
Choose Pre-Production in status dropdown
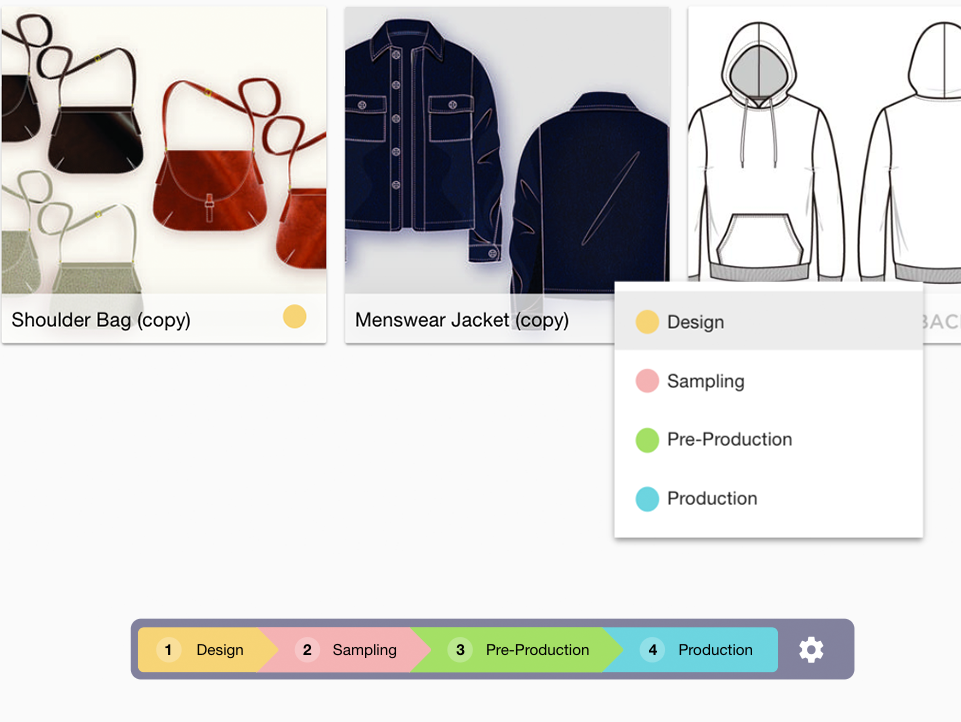tap(769, 439)
